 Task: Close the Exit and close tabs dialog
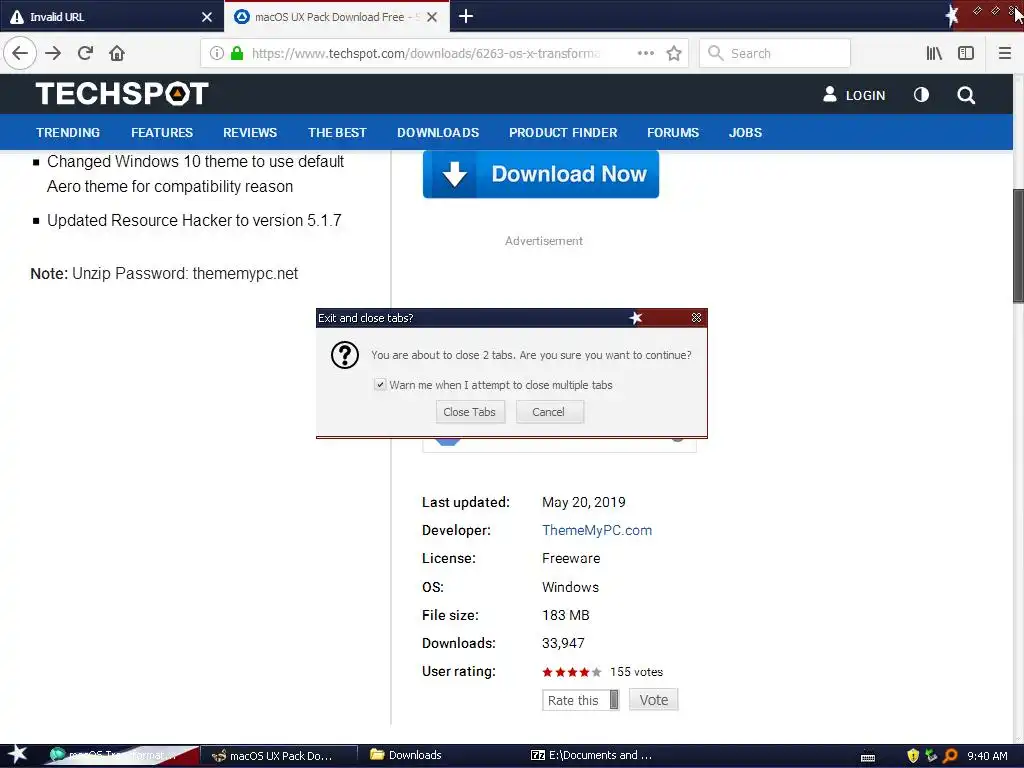[x=696, y=317]
